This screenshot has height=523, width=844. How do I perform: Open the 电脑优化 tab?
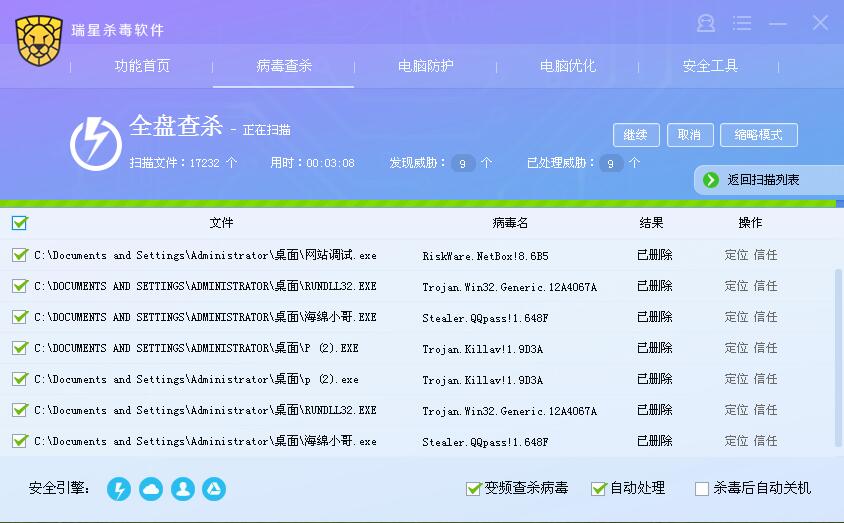[x=568, y=66]
